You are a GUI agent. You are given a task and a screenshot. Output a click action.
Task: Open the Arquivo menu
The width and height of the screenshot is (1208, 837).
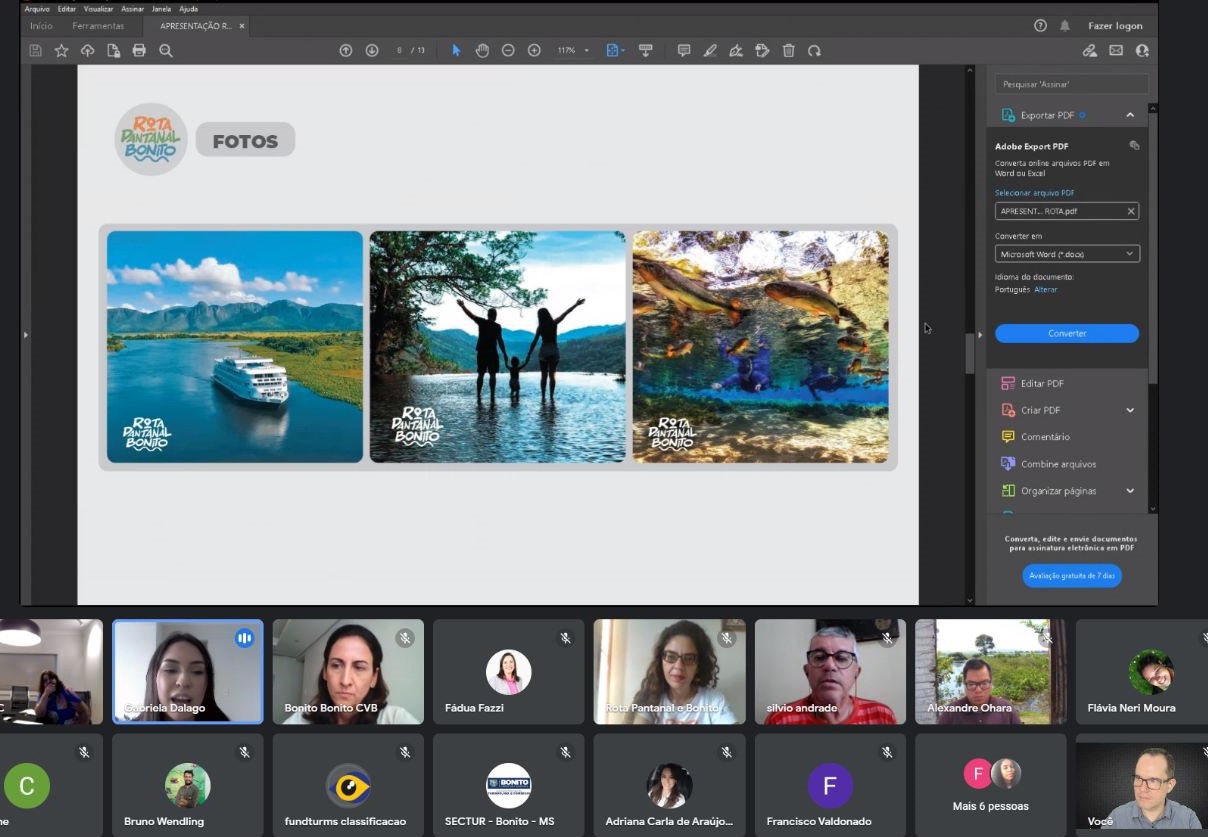pyautogui.click(x=37, y=9)
